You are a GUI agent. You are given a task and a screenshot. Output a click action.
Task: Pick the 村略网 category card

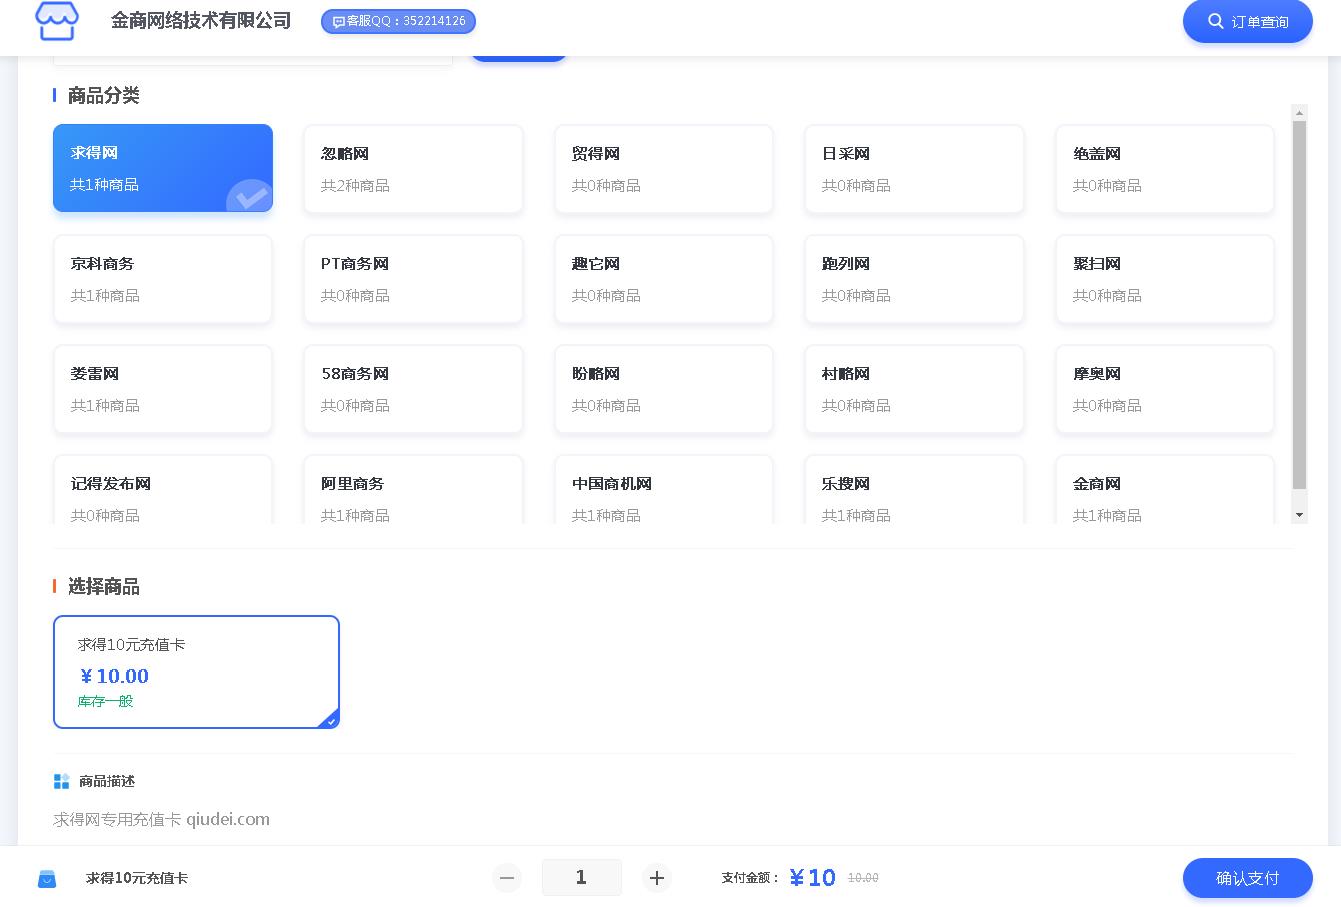pyautogui.click(x=914, y=389)
